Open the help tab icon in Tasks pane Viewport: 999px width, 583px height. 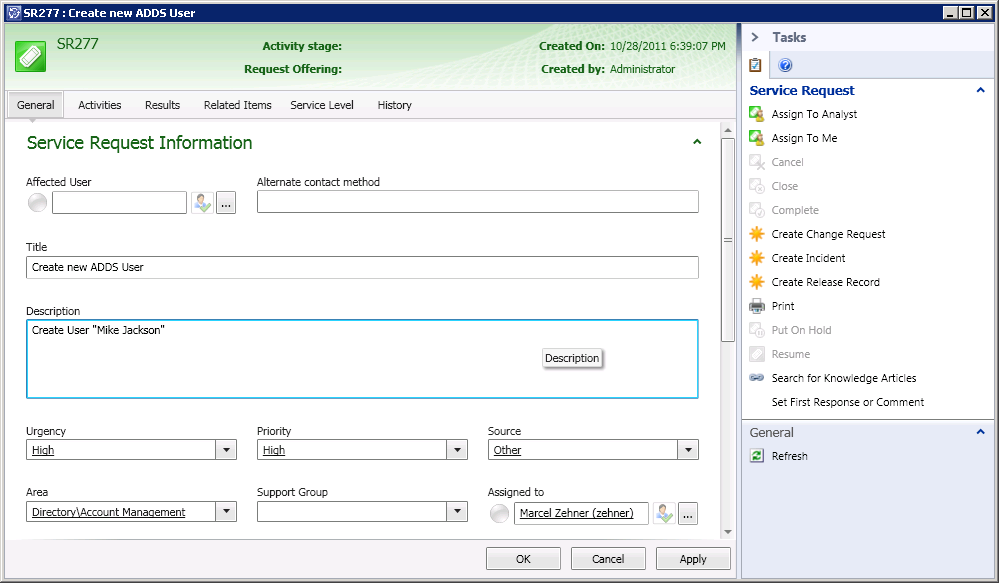pos(785,65)
